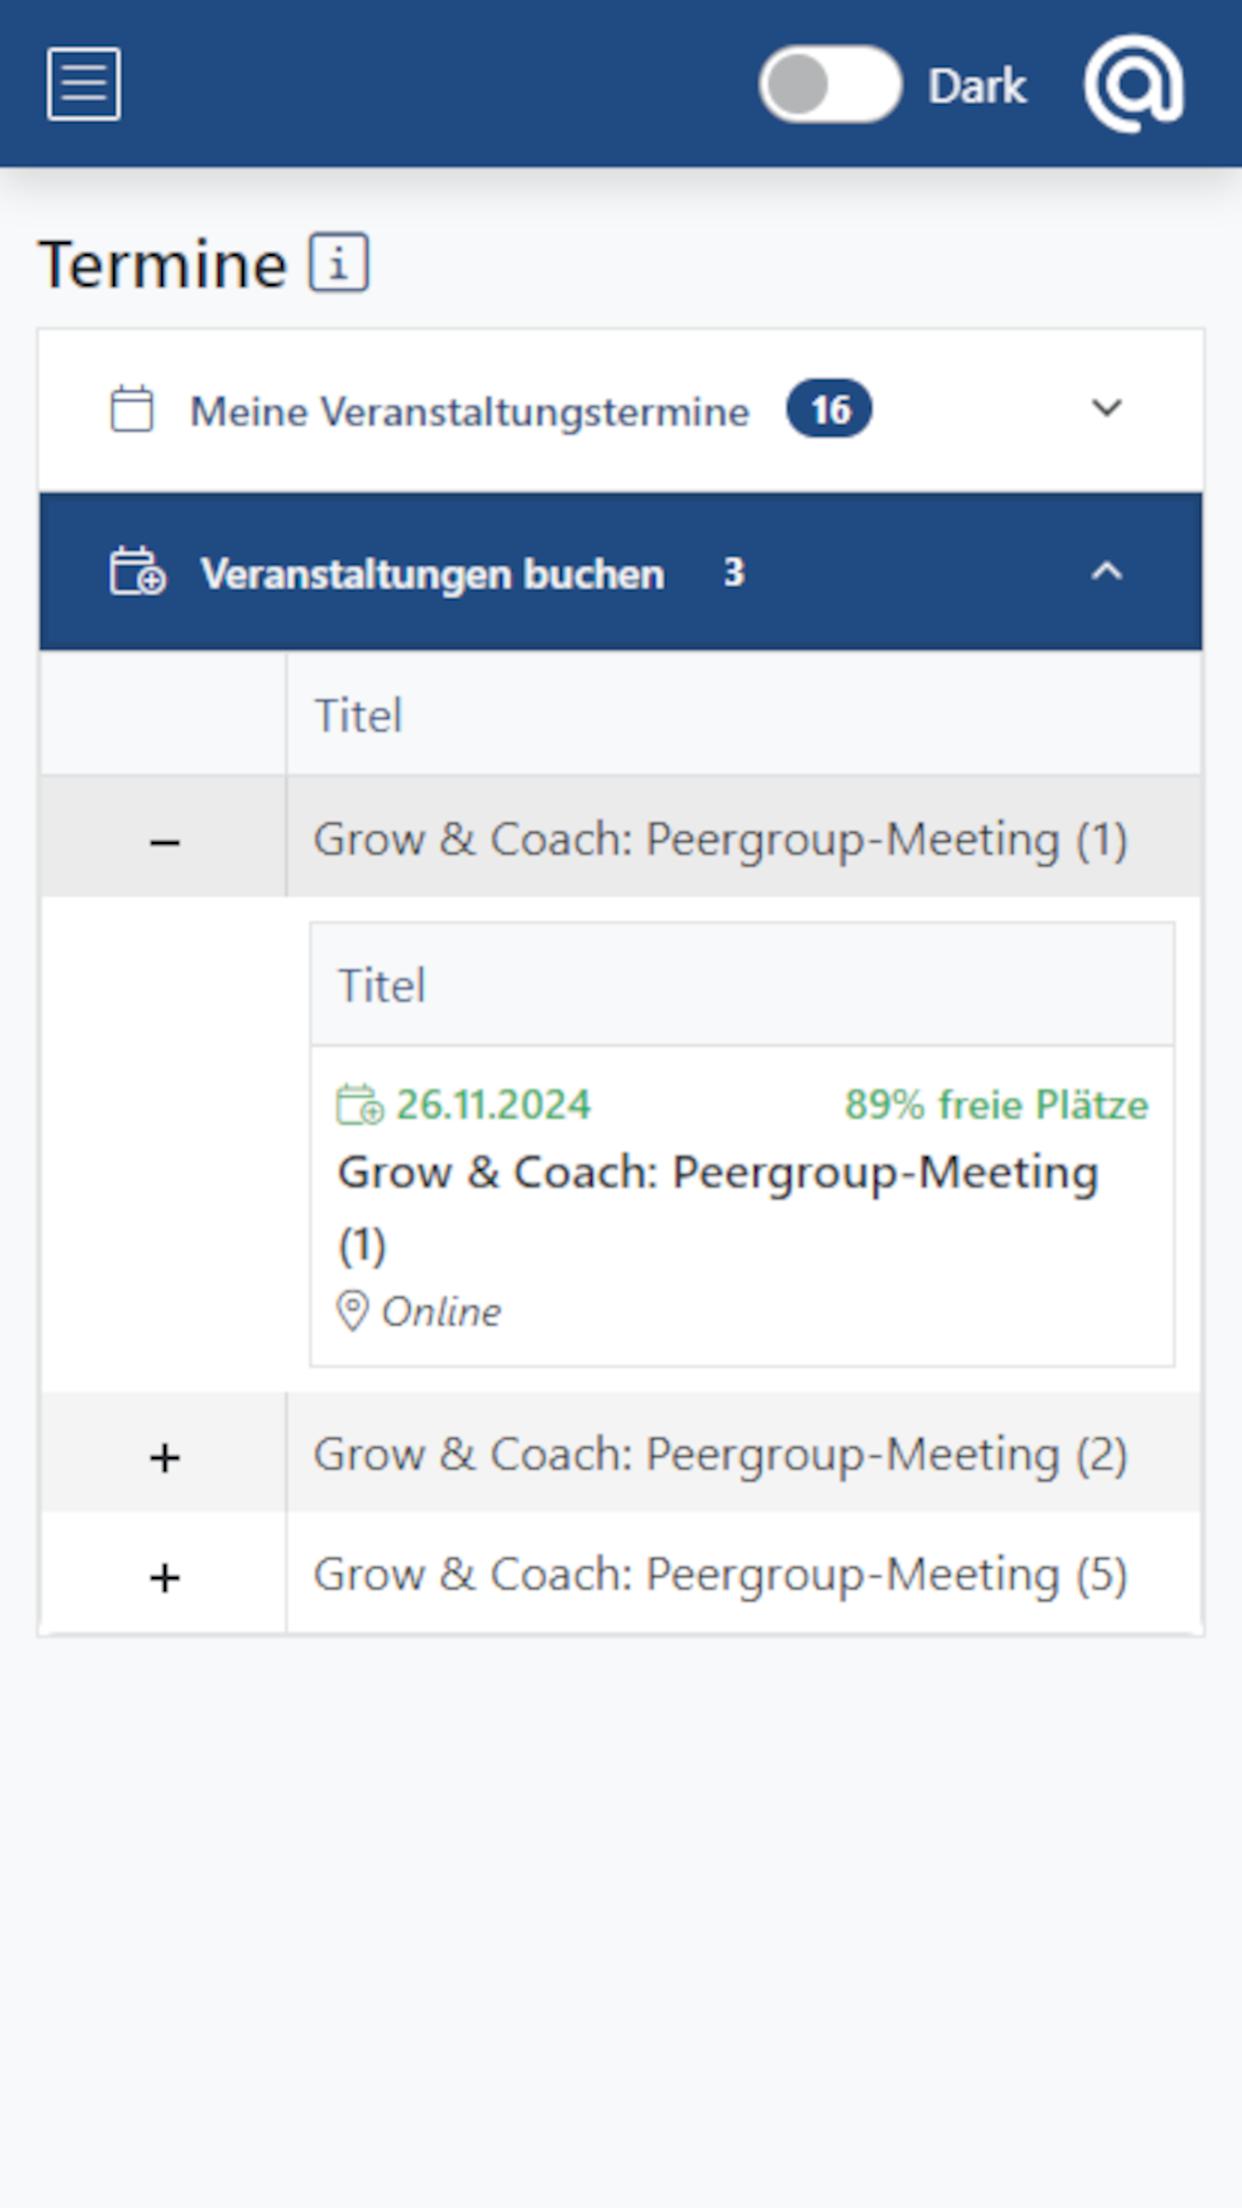Click the calendar icon beside Meine Veranstaltungstermine

click(132, 409)
